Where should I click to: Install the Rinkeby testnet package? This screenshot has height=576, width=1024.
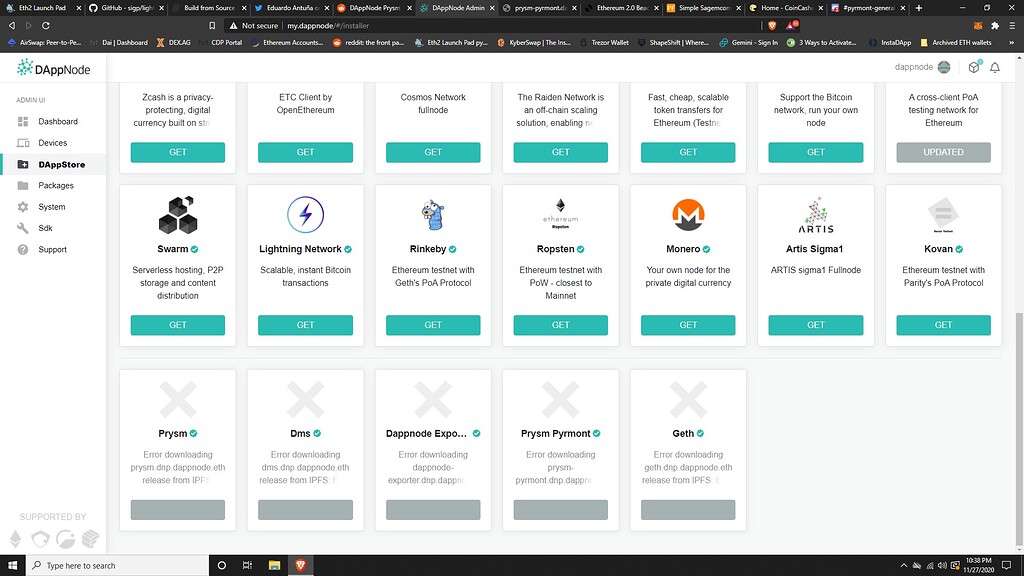[x=433, y=325]
